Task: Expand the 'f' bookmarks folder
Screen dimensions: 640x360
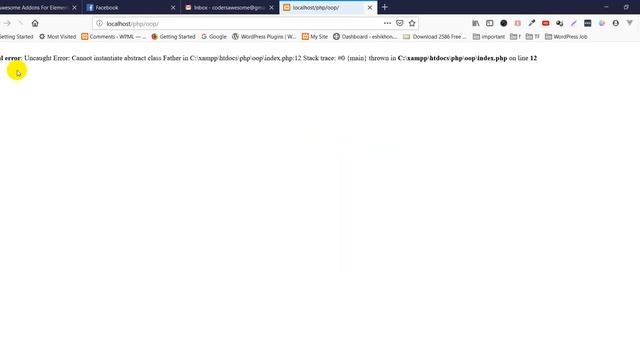Action: [516, 36]
